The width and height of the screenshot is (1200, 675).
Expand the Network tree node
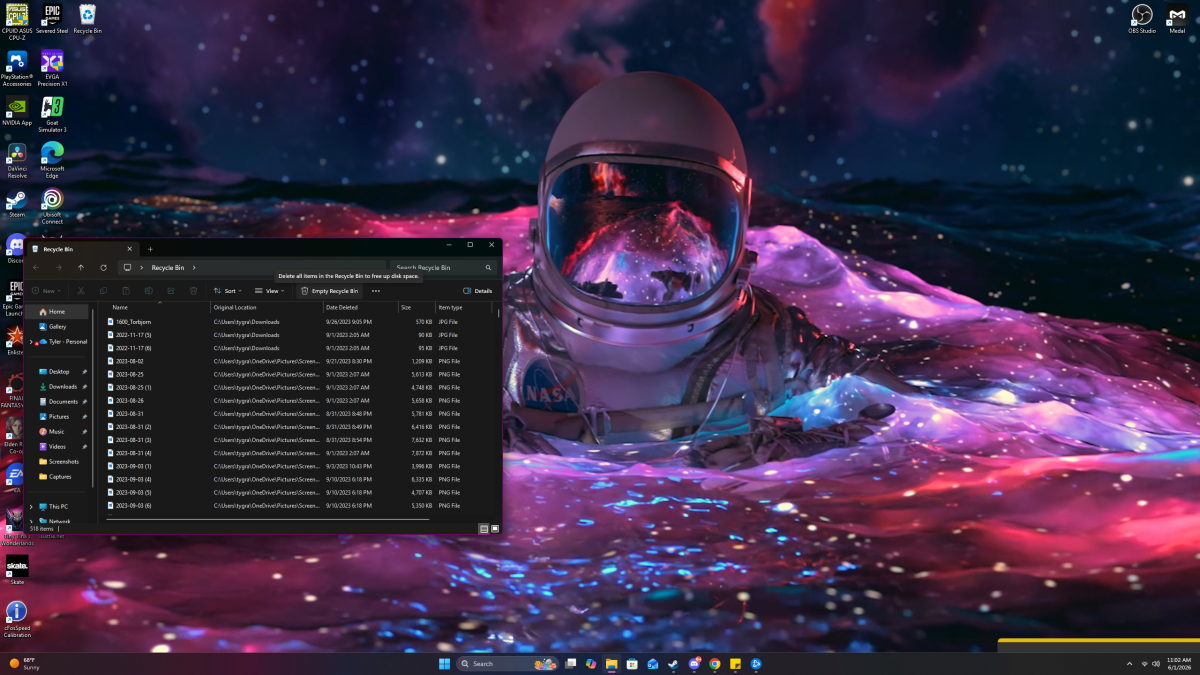[x=31, y=521]
